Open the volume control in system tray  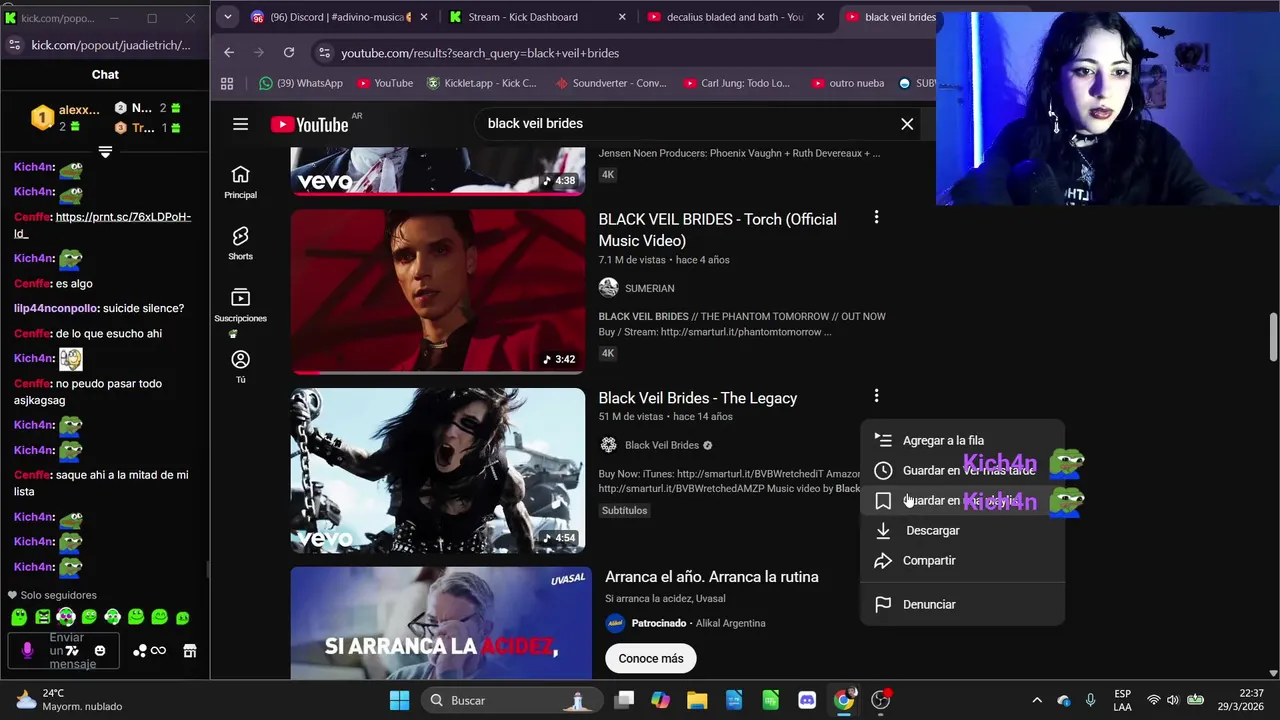1174,700
